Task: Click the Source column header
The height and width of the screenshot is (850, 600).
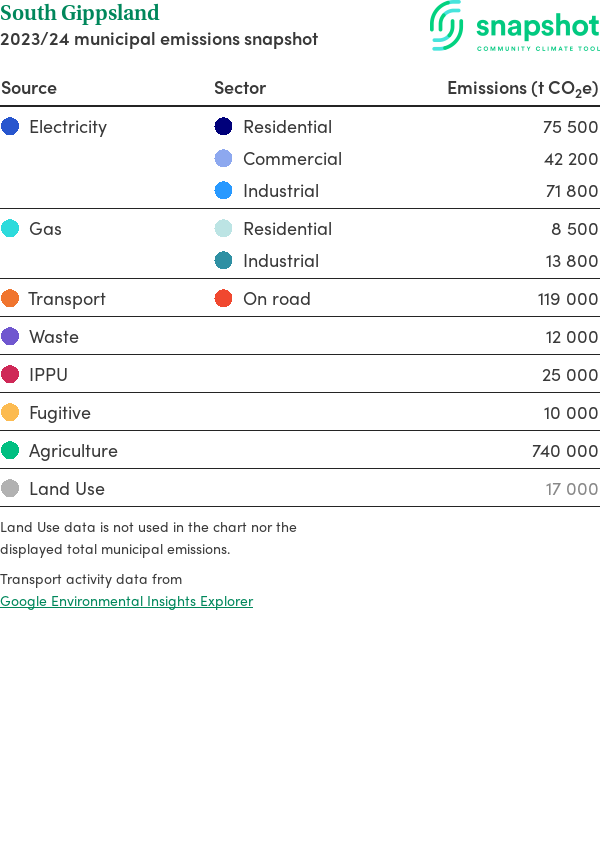Action: 29,88
